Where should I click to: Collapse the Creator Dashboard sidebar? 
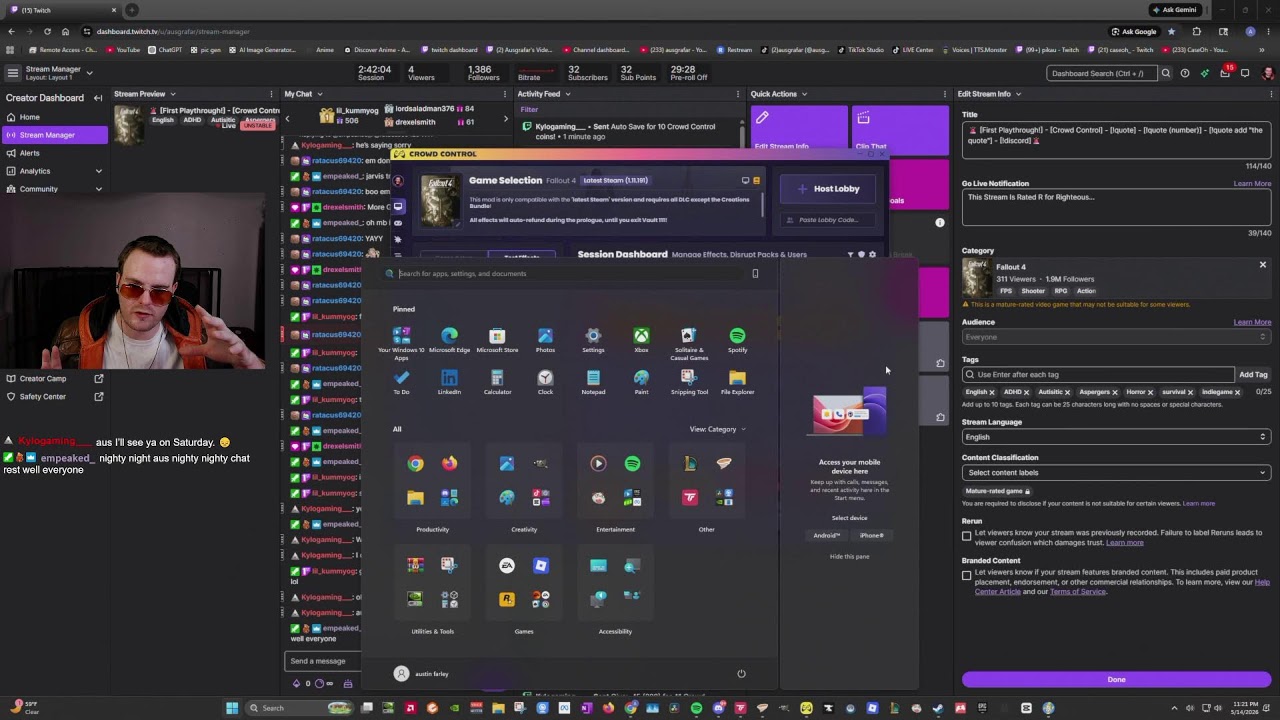coord(98,98)
